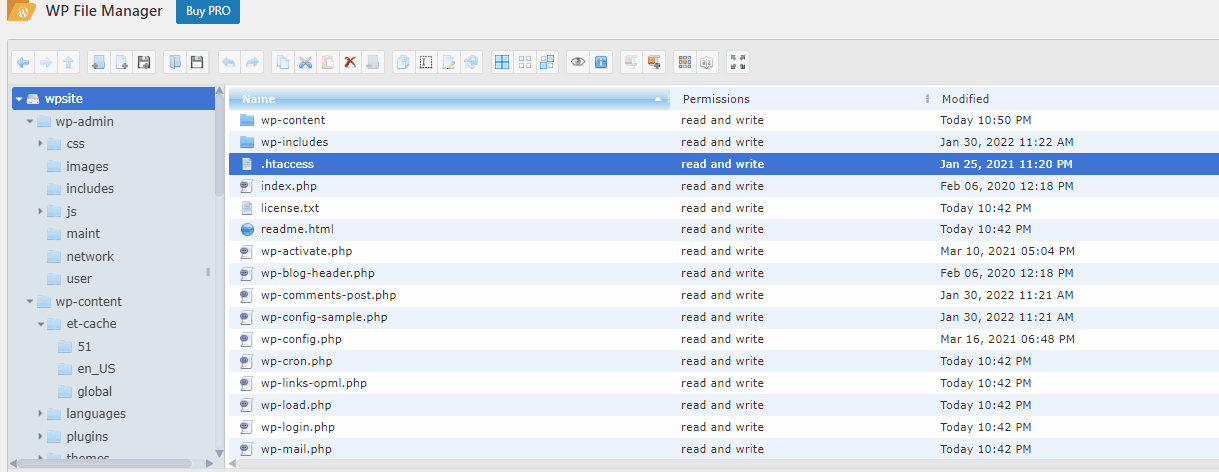1219x472 pixels.
Task: Create a new folder via toolbar icon
Action: coord(98,62)
